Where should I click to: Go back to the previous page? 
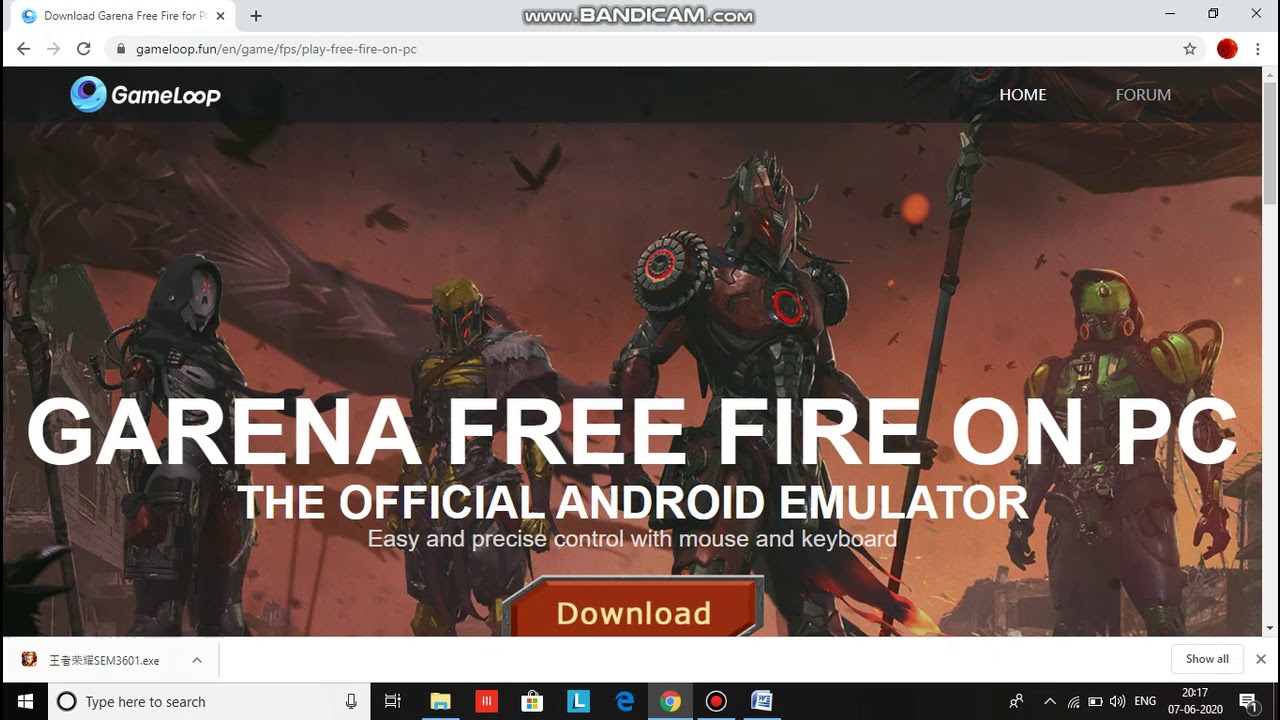click(x=24, y=49)
